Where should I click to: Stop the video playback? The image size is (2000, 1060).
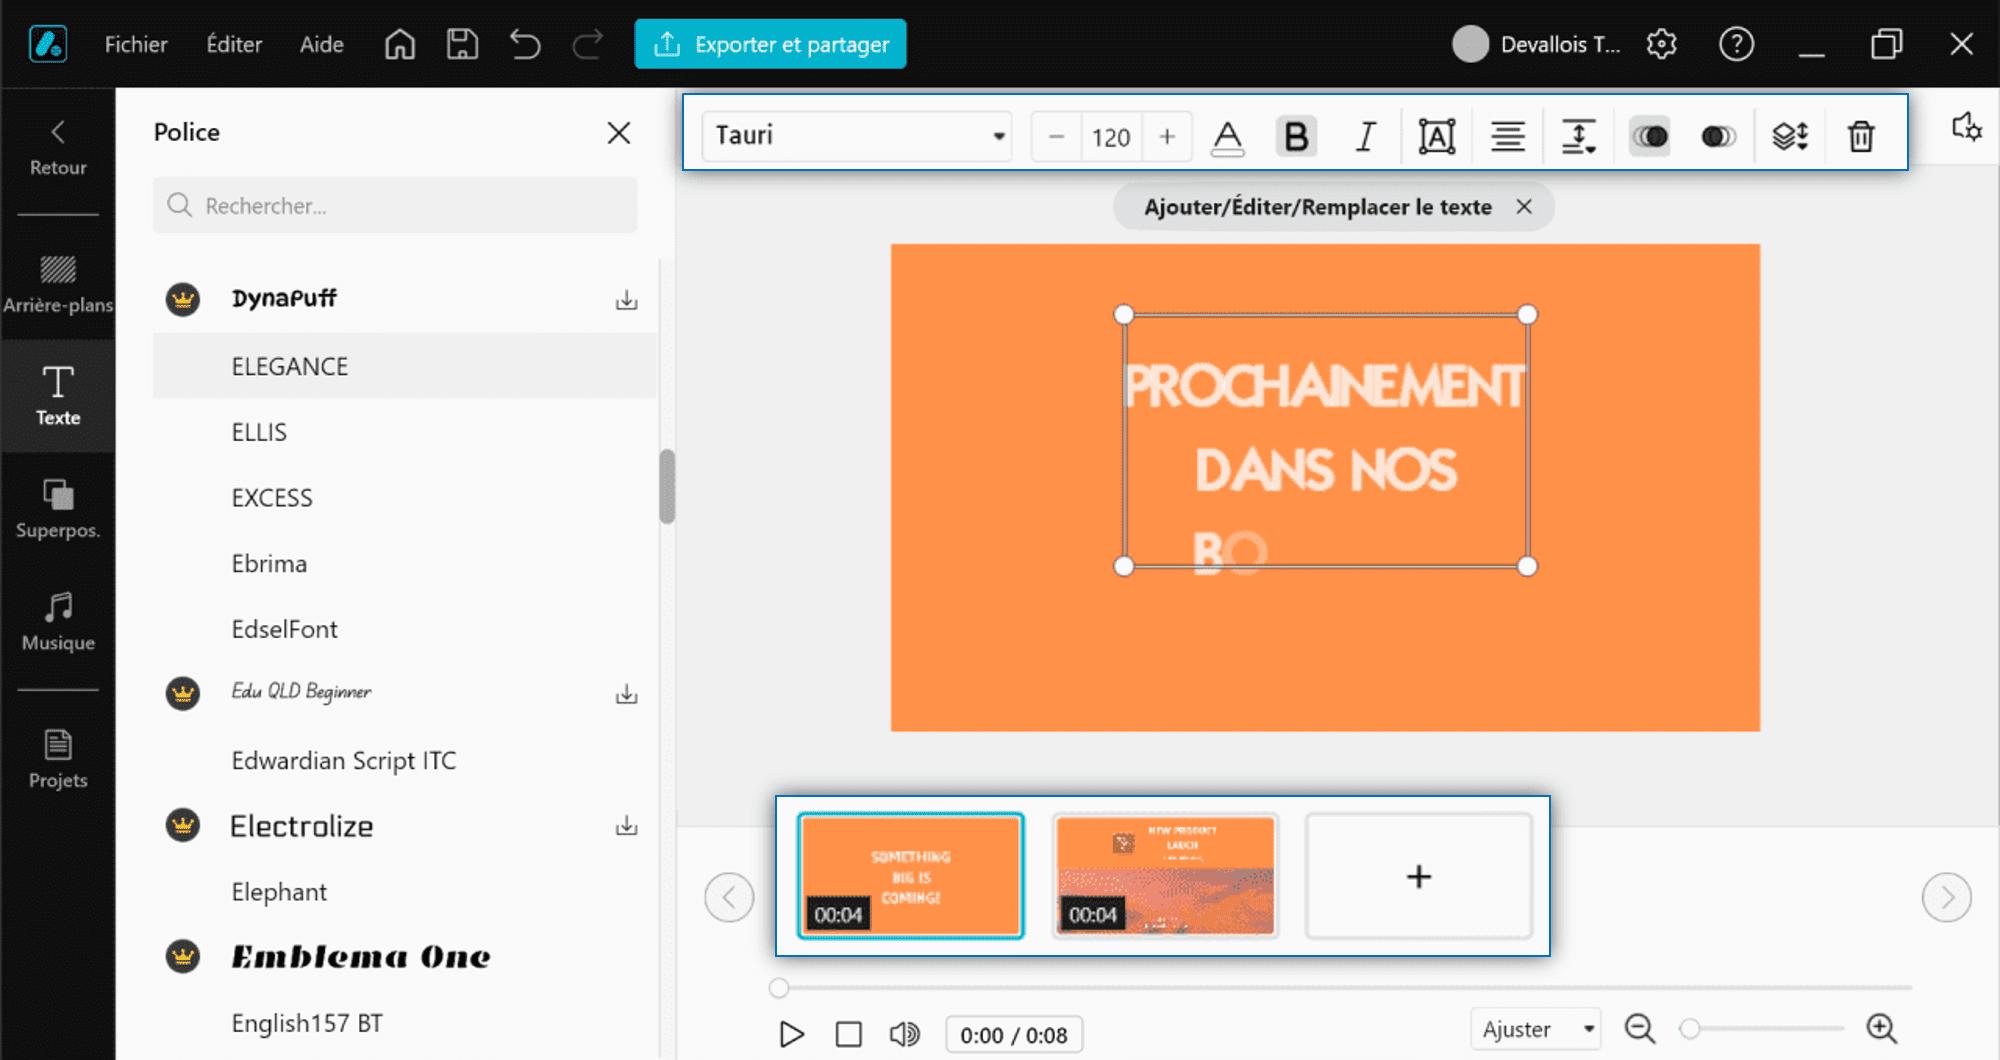pyautogui.click(x=848, y=1034)
